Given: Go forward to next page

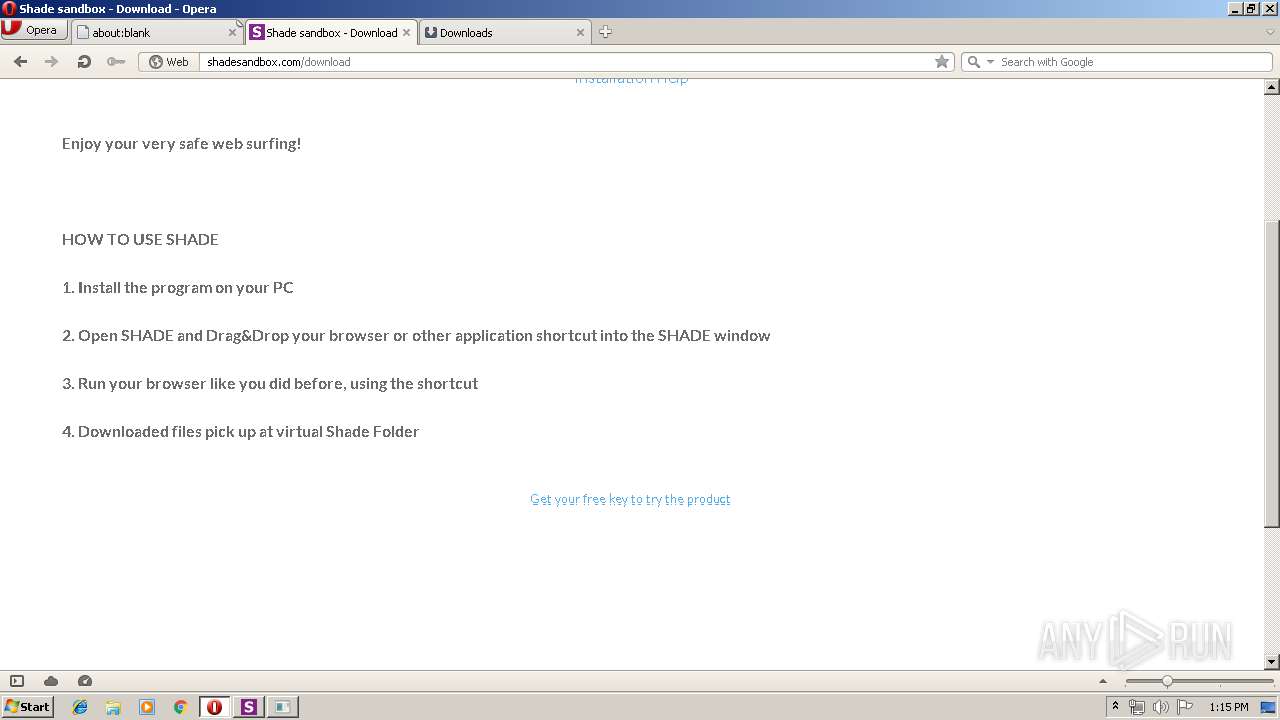Looking at the screenshot, I should pos(52,61).
